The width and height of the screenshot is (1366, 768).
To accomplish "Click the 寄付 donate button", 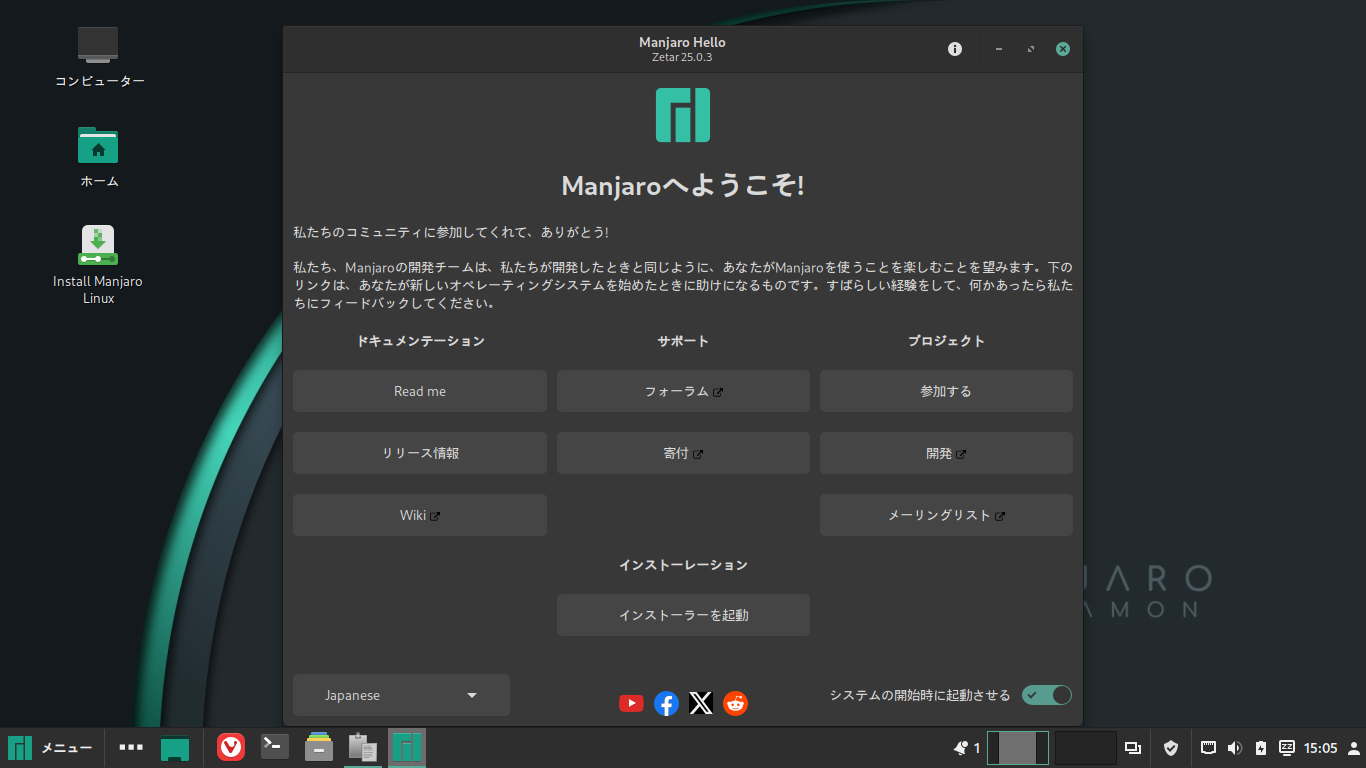I will point(683,453).
